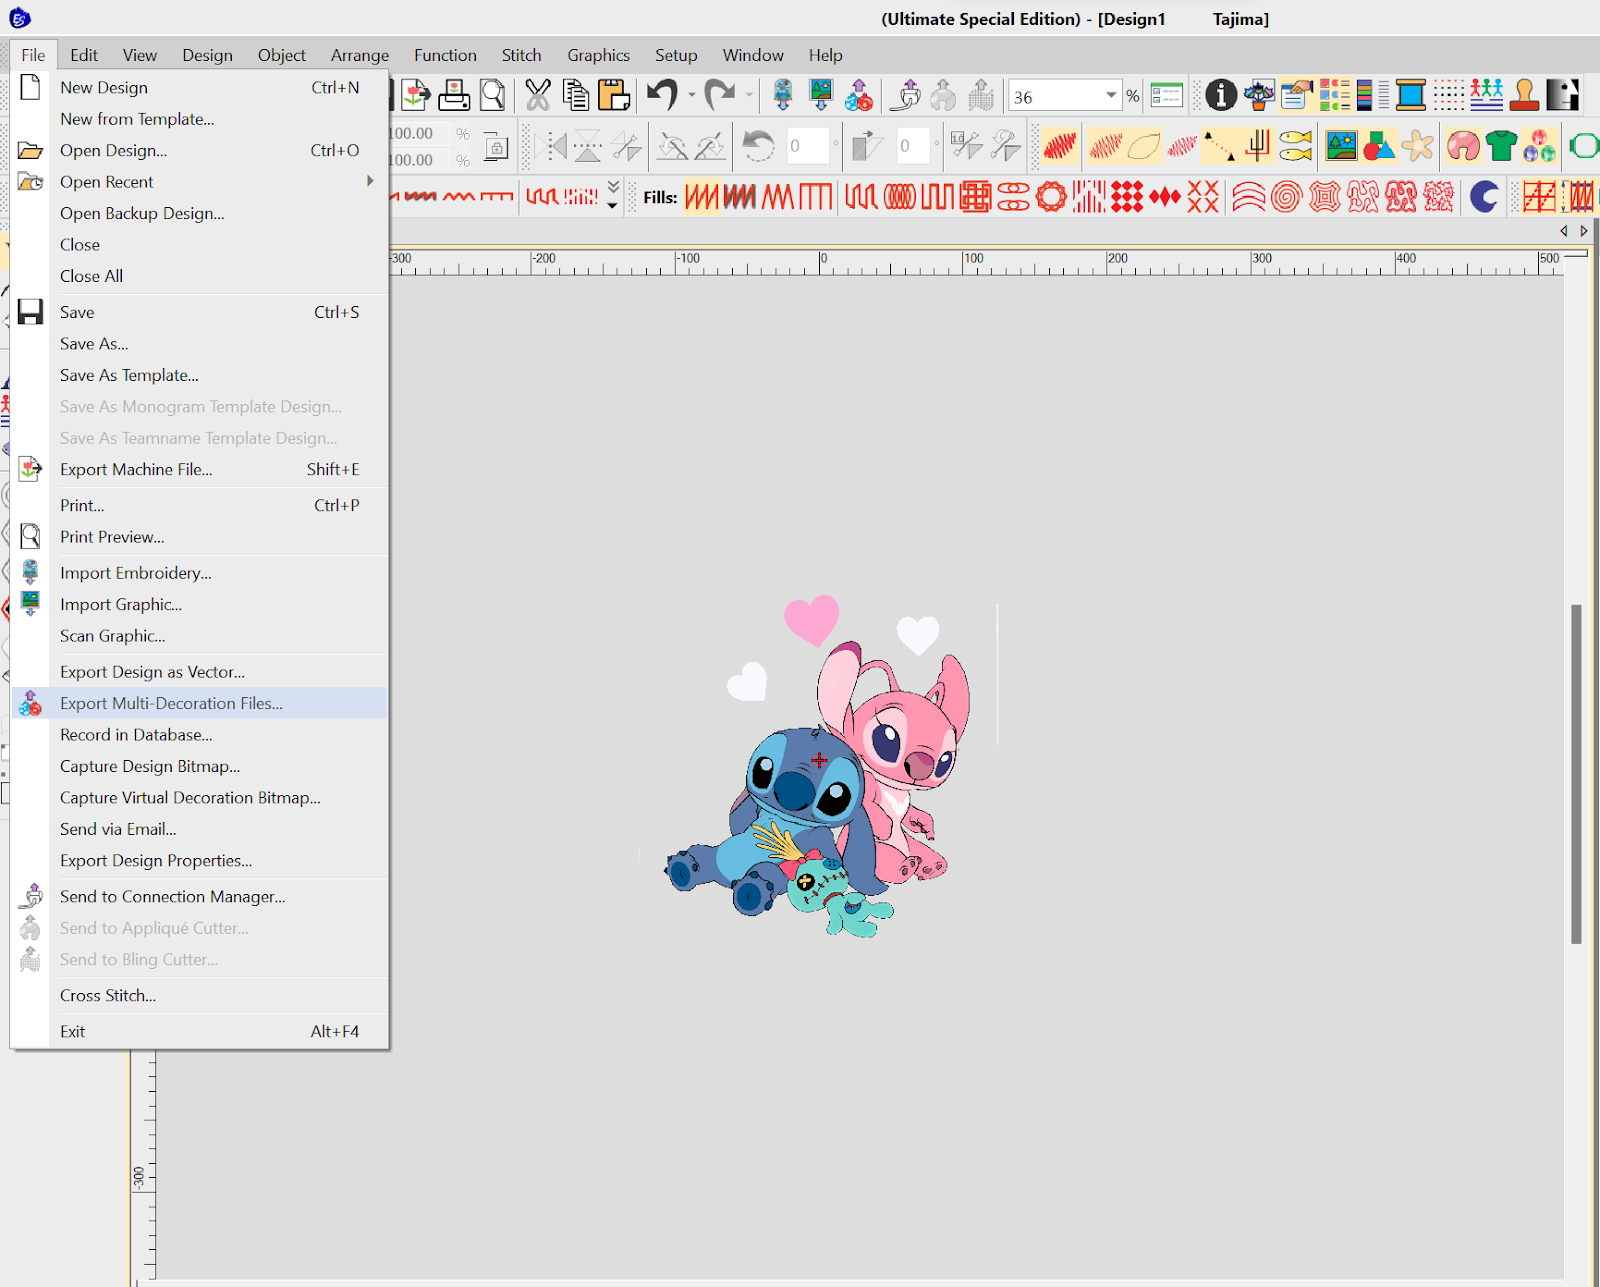Choose Record in Database menu entry
Viewport: 1600px width, 1287px height.
[x=198, y=735]
